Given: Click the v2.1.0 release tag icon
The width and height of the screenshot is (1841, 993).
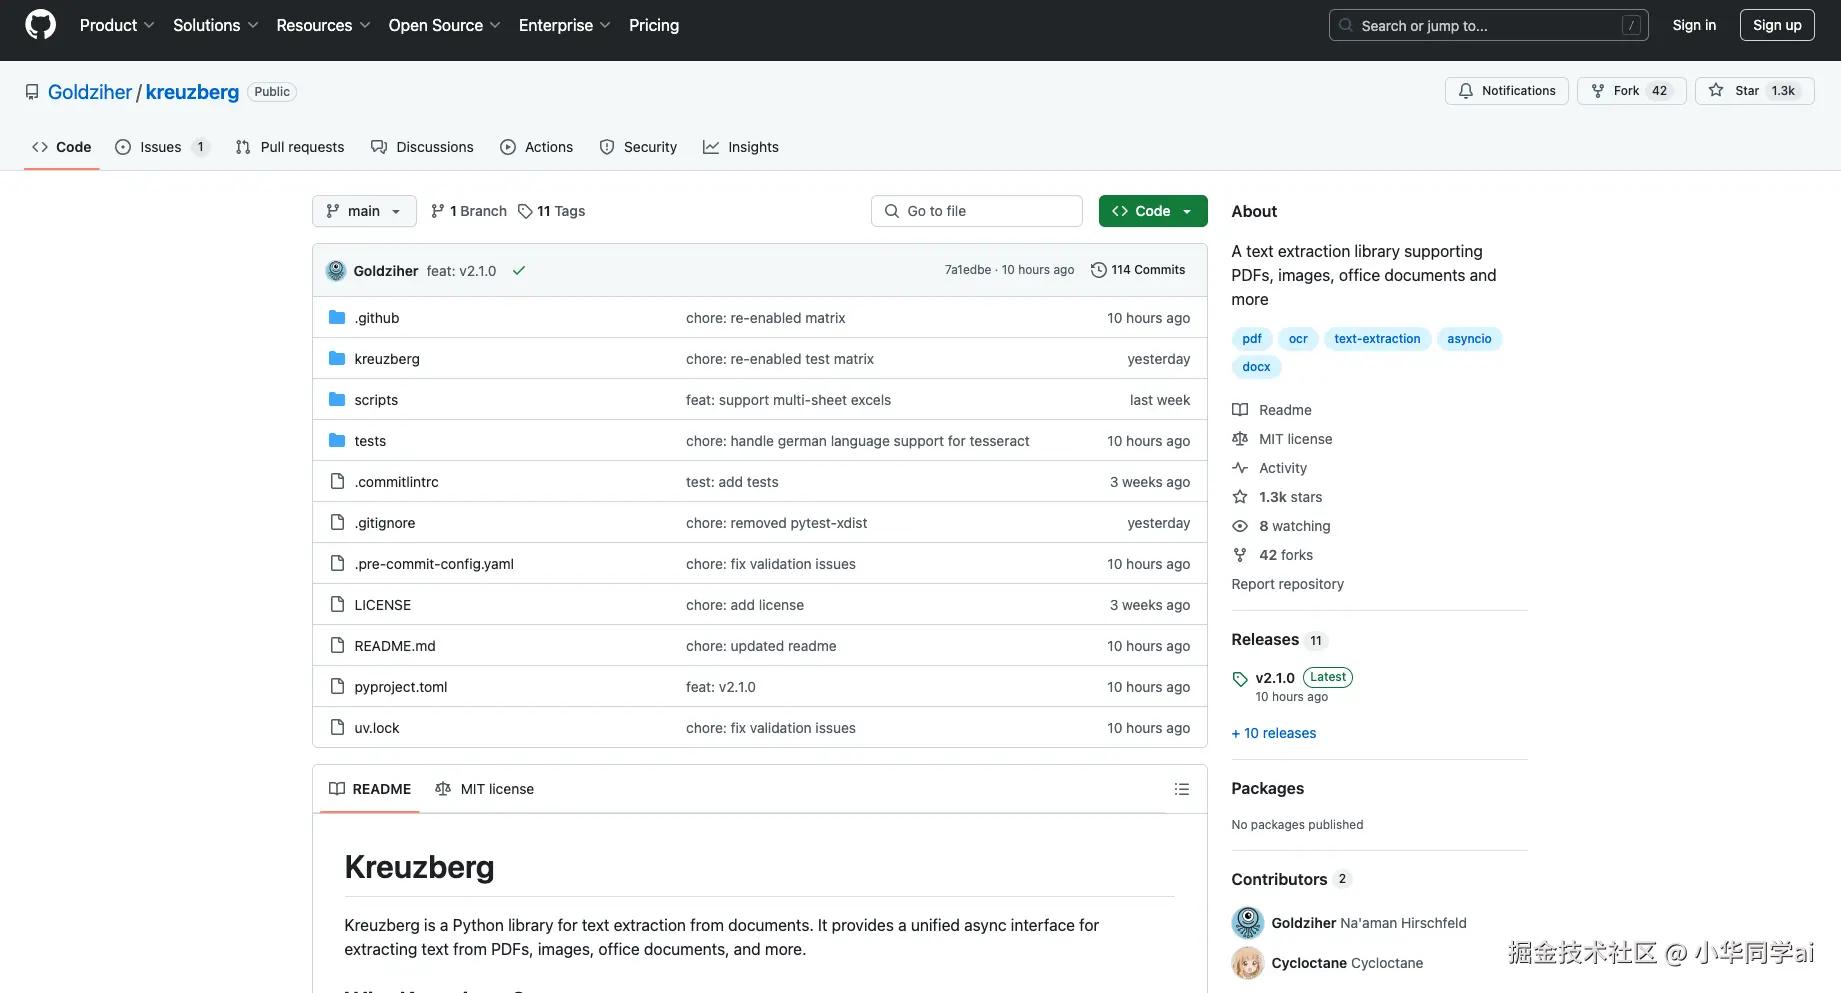Looking at the screenshot, I should [1240, 679].
